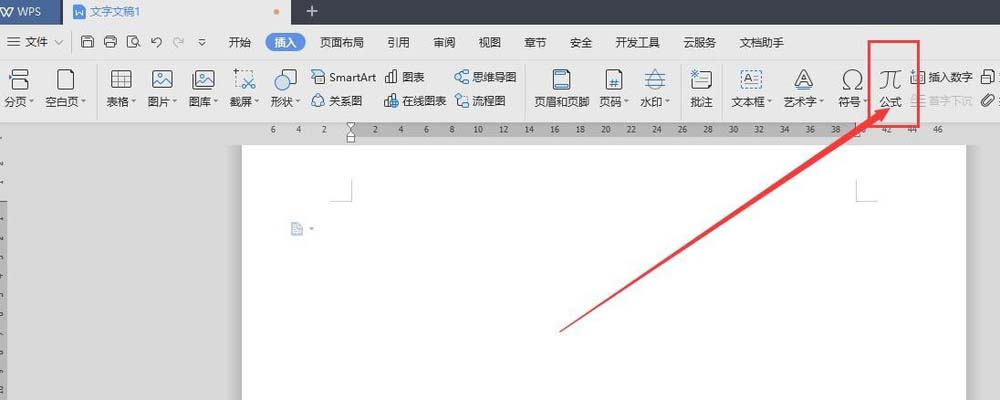Expand the paste options arrow in document
The width and height of the screenshot is (1000, 400).
pos(311,229)
